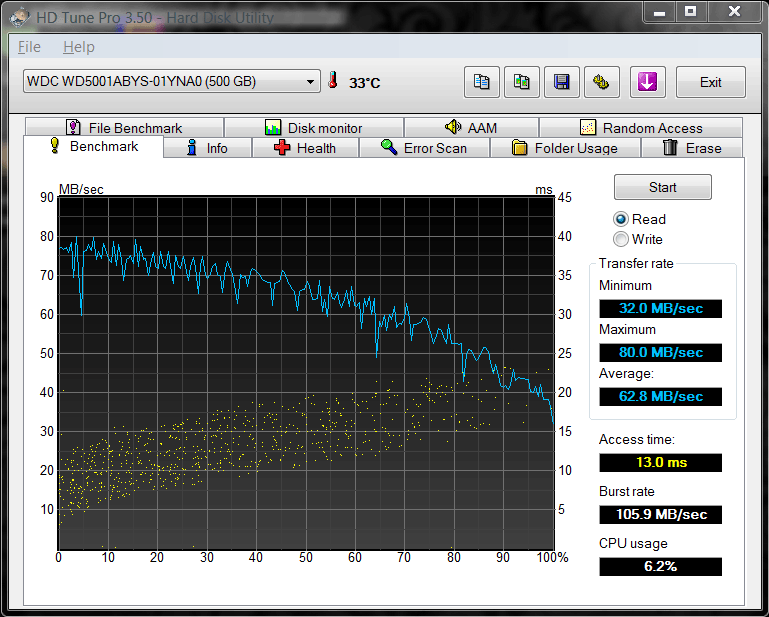Start the benchmark test
769x617 pixels.
[x=663, y=187]
